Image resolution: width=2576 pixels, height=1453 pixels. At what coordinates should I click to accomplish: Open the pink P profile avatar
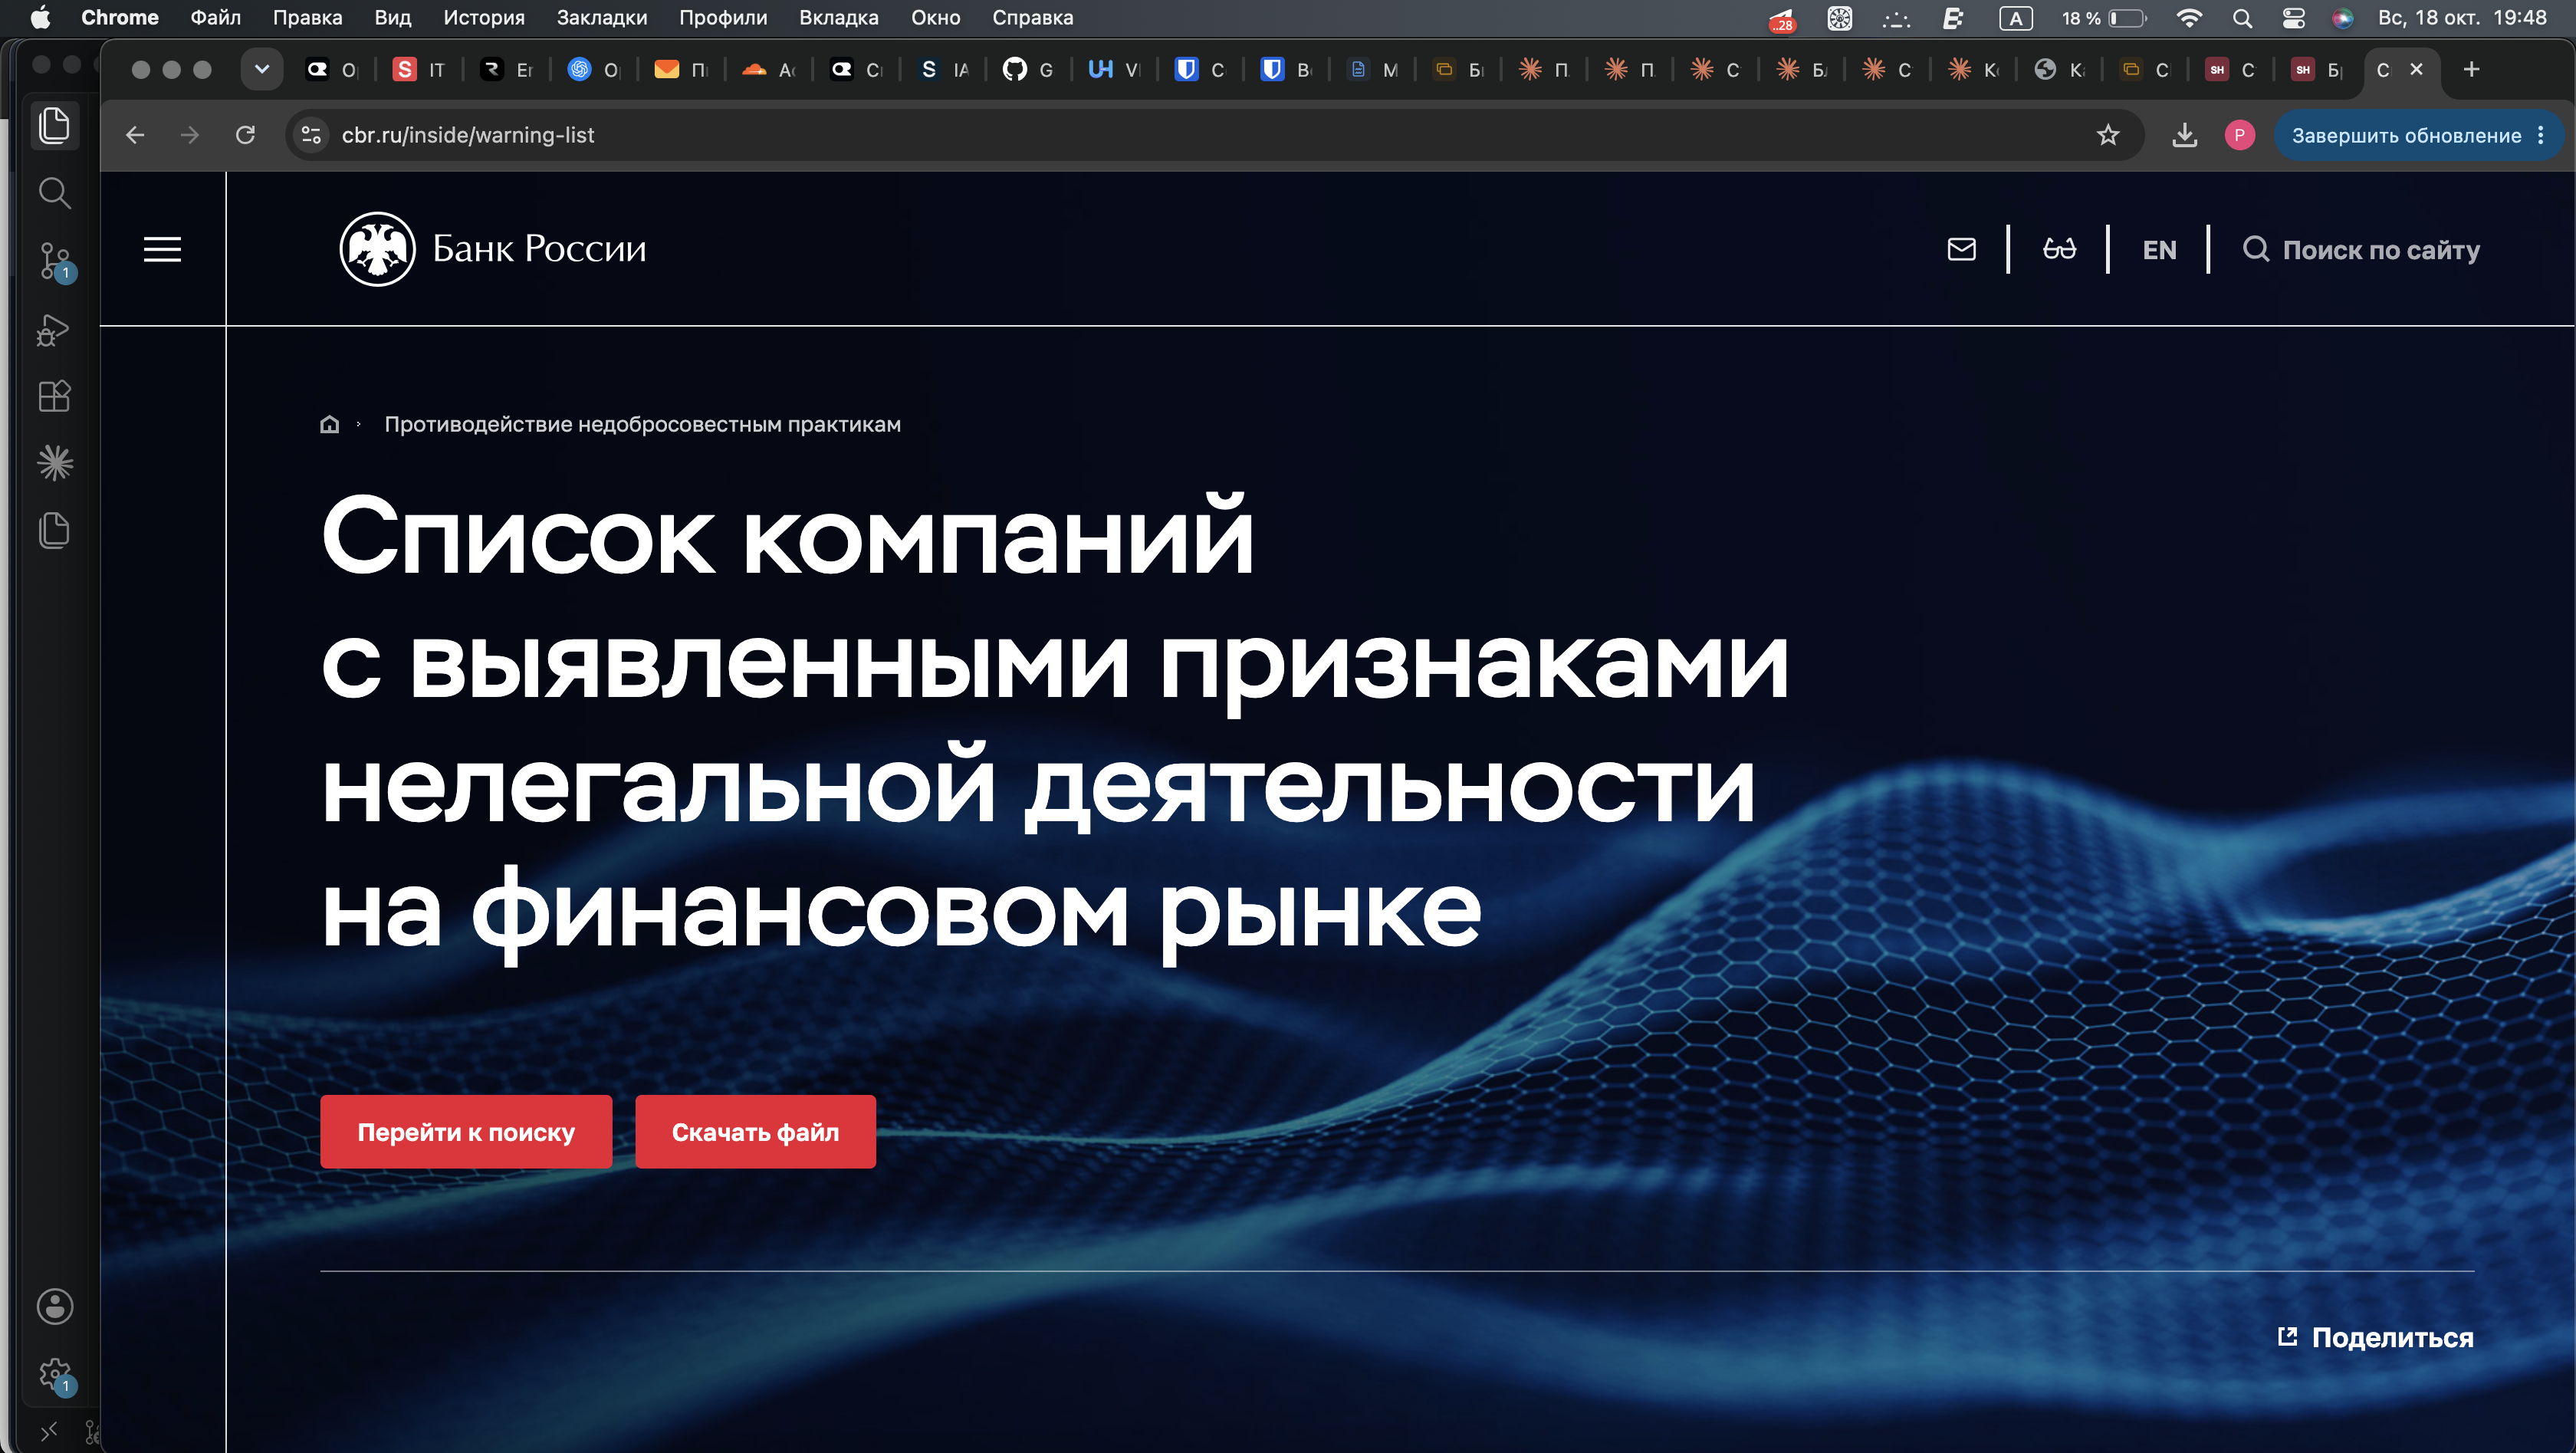coord(2239,135)
